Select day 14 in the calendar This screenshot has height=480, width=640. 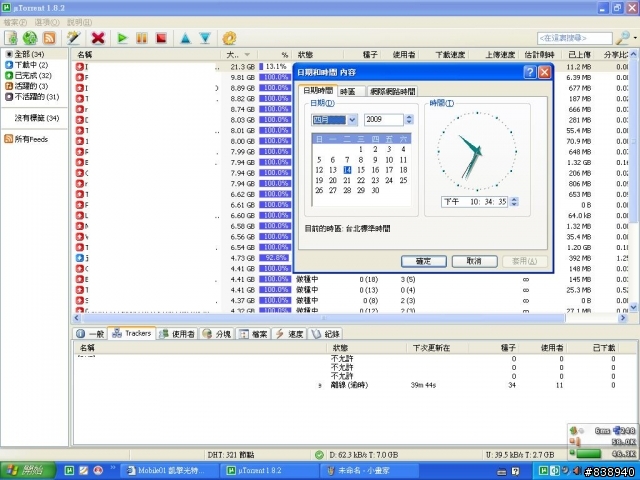347,170
